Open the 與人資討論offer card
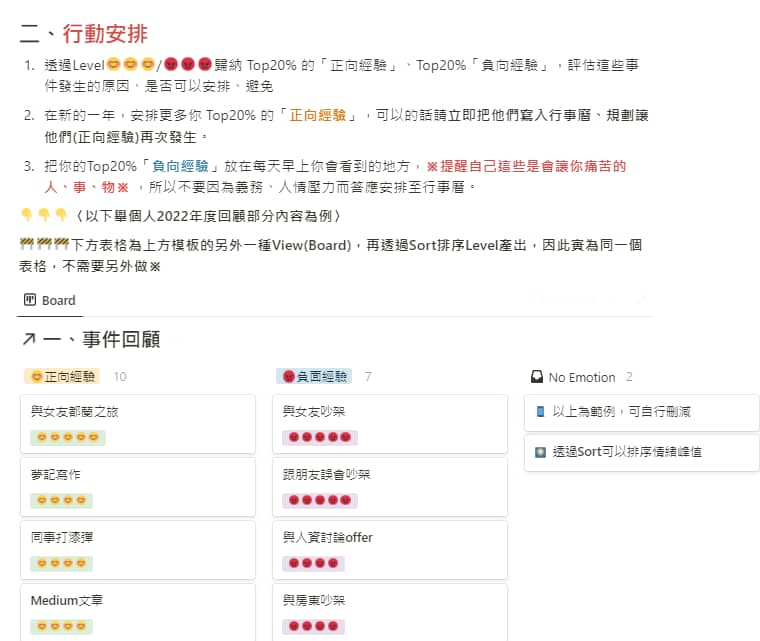Screen dimensions: 760x641 [x=389, y=549]
